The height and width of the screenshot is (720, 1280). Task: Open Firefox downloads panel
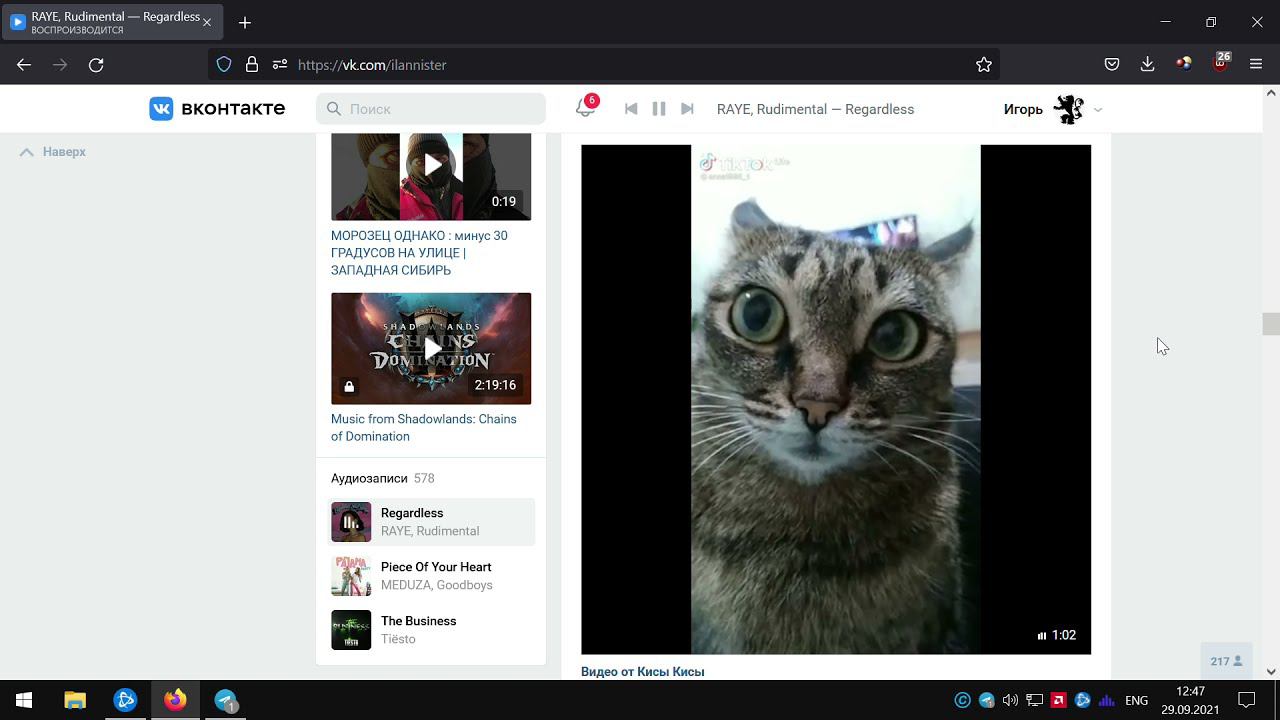coord(1147,65)
